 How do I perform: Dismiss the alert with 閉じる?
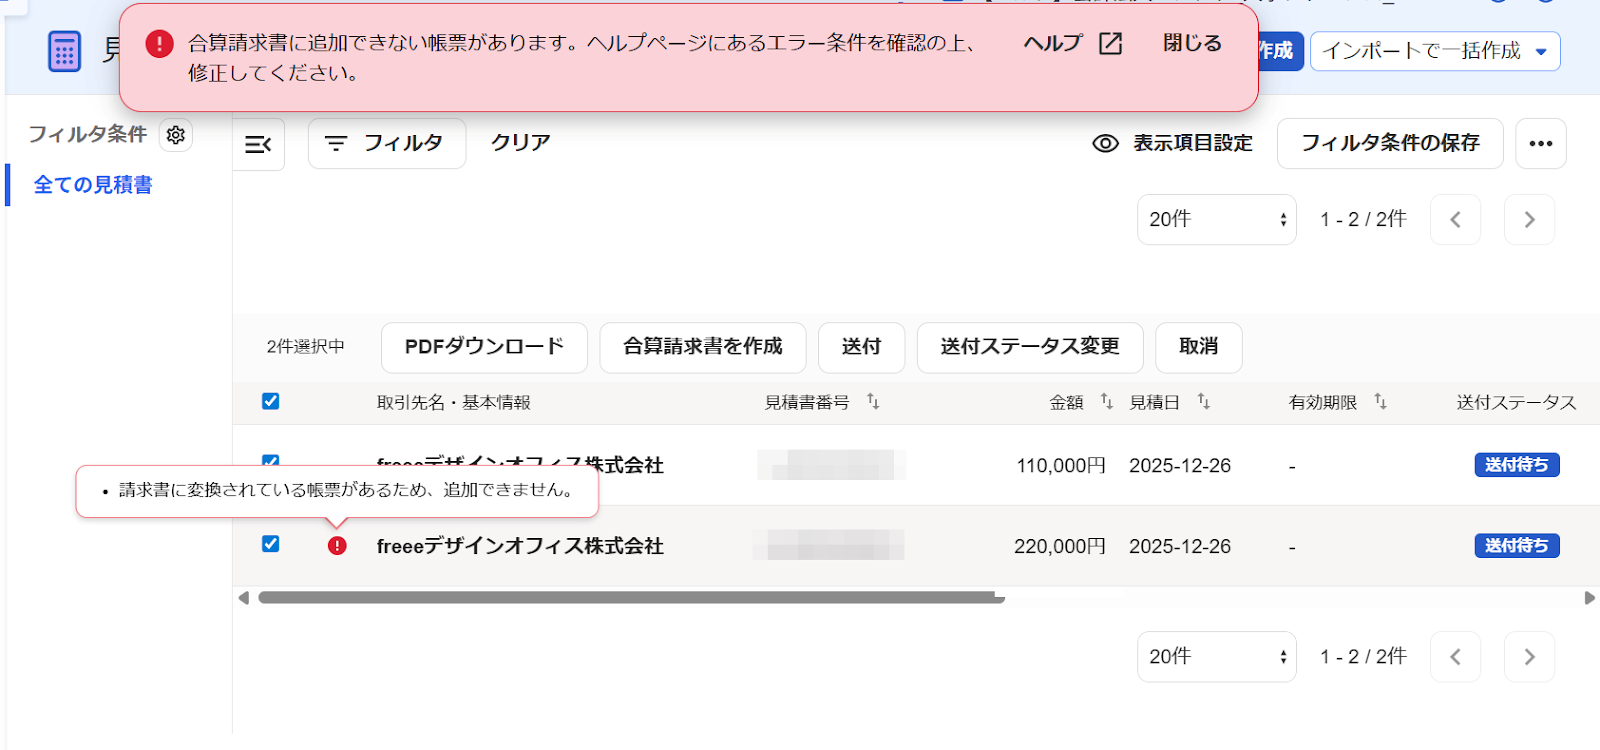pos(1192,43)
